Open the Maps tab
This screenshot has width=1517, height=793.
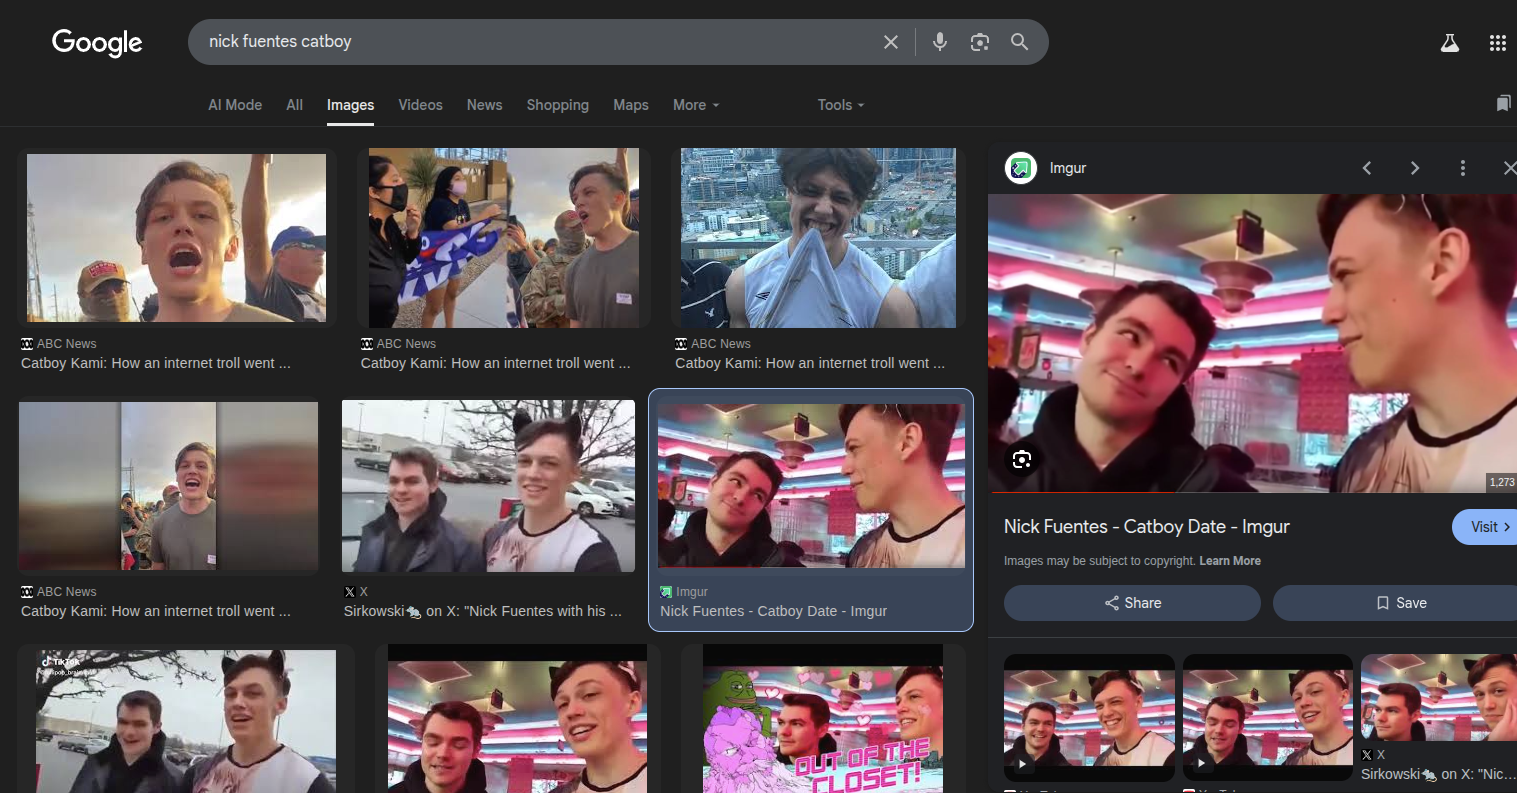coord(631,105)
